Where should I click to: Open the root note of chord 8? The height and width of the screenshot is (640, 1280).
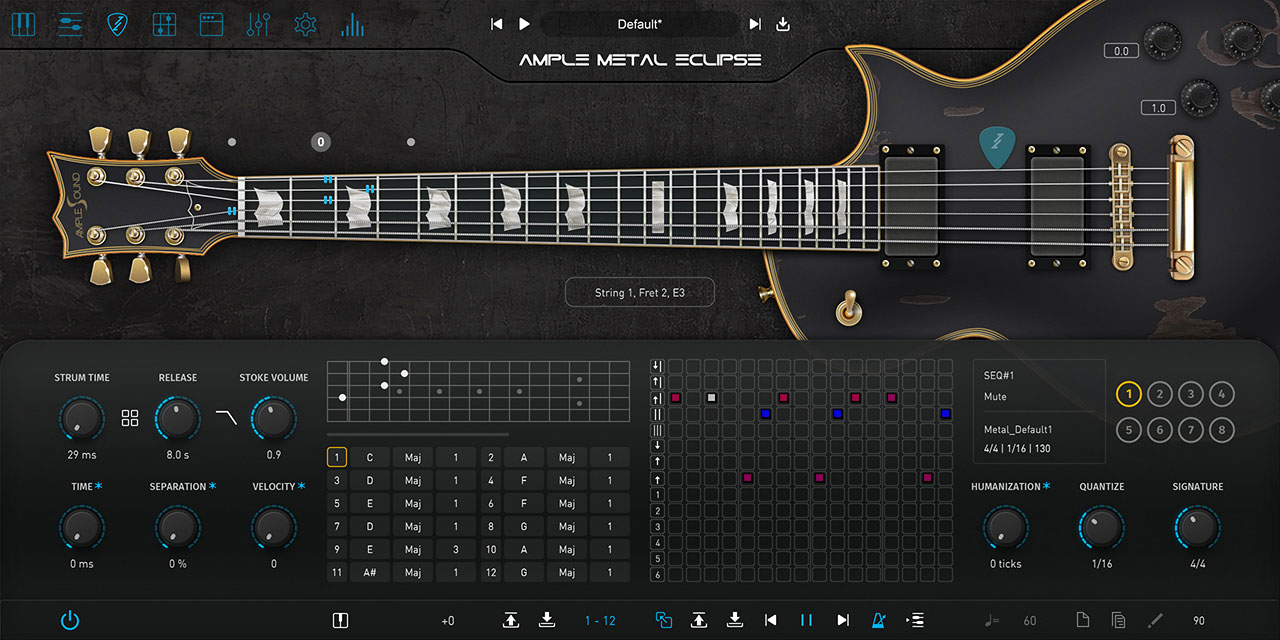tap(523, 527)
